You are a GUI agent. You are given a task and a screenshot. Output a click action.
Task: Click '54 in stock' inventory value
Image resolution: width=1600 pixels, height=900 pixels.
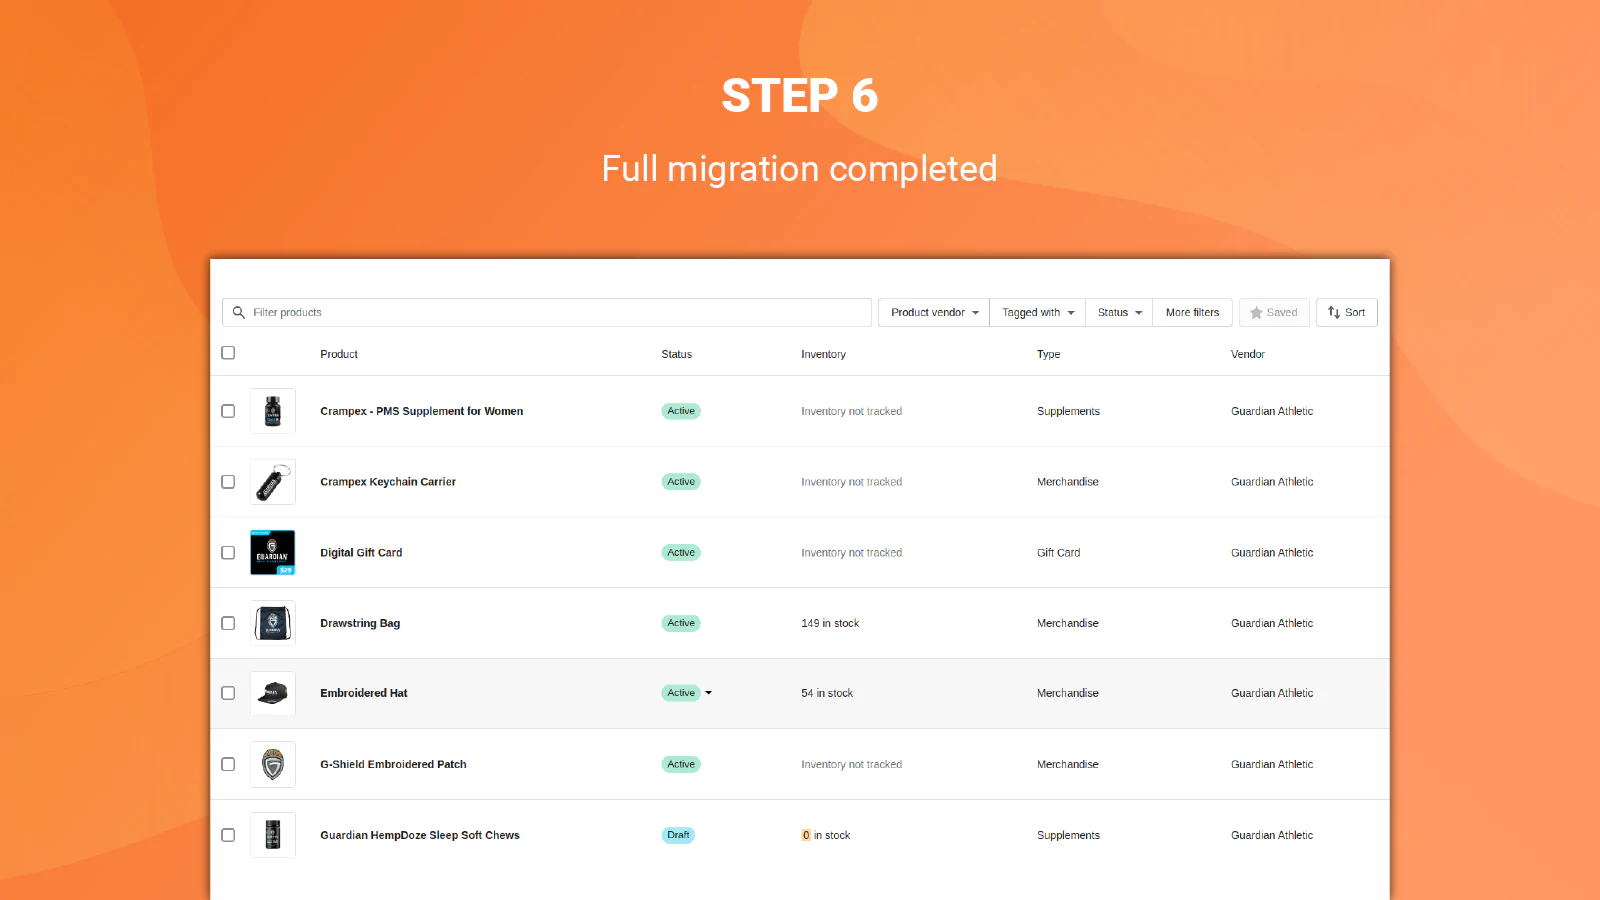pyautogui.click(x=827, y=693)
